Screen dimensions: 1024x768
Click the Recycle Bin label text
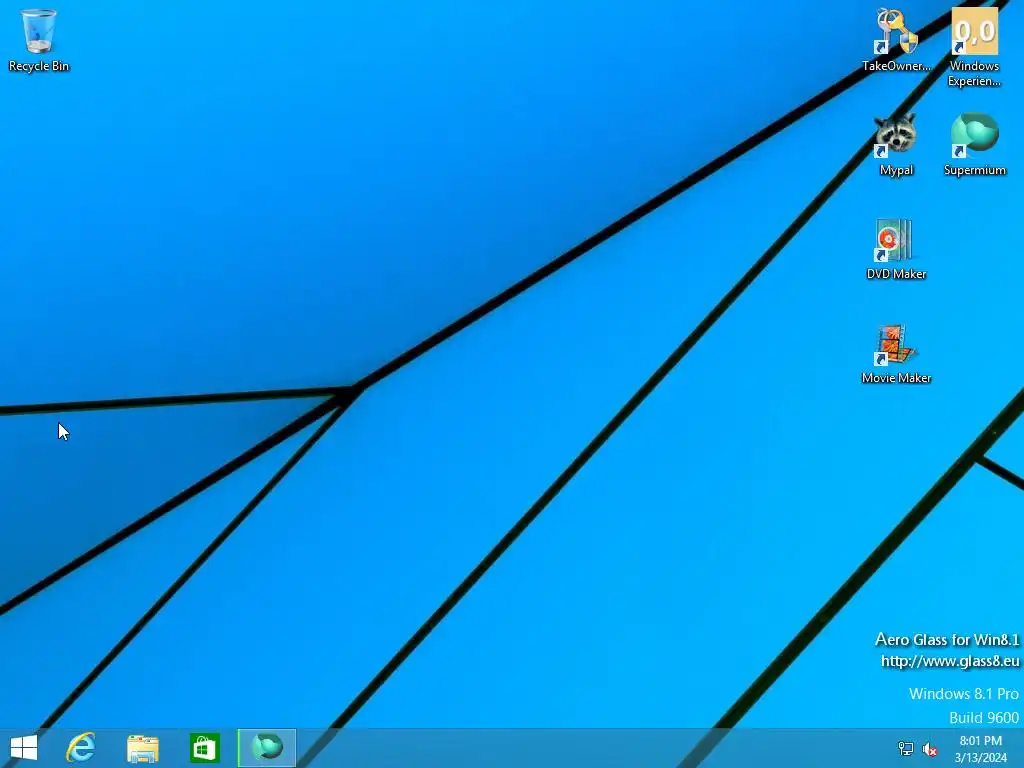coord(39,66)
